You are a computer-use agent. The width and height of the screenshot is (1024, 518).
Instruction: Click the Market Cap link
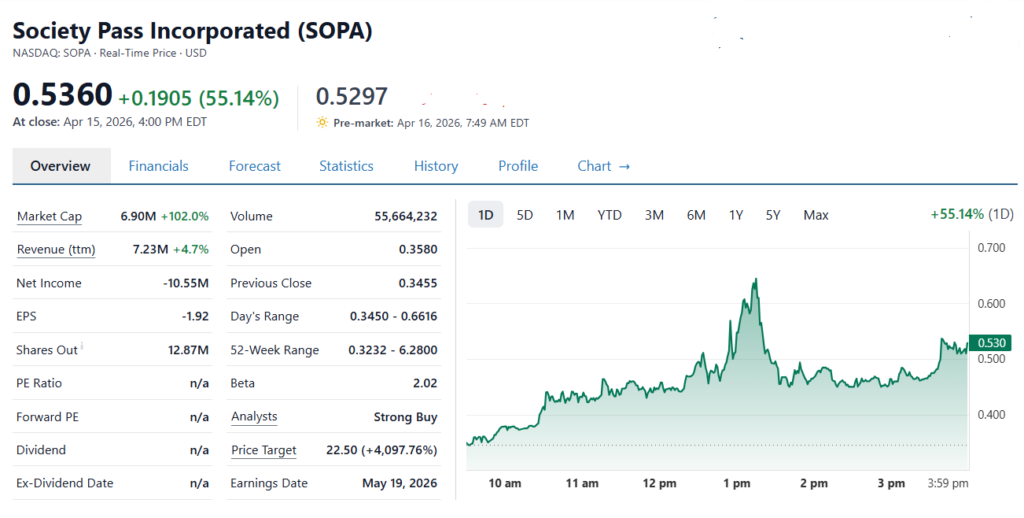[49, 217]
